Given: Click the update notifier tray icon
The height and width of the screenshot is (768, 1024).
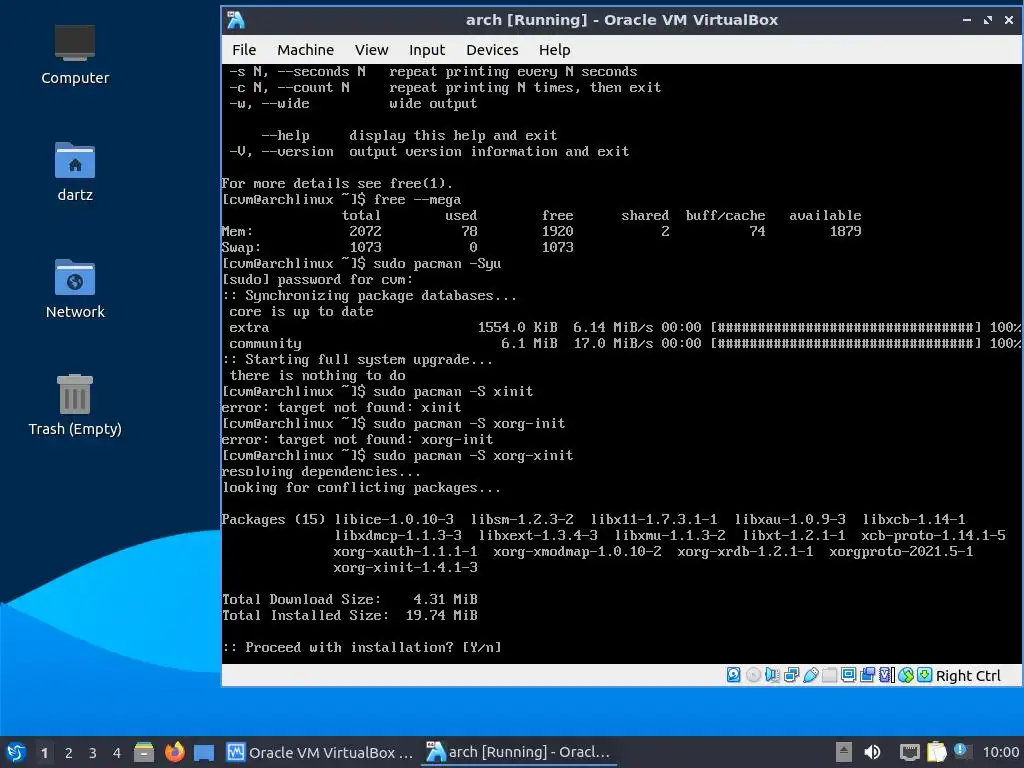Looking at the screenshot, I should pos(961,750).
